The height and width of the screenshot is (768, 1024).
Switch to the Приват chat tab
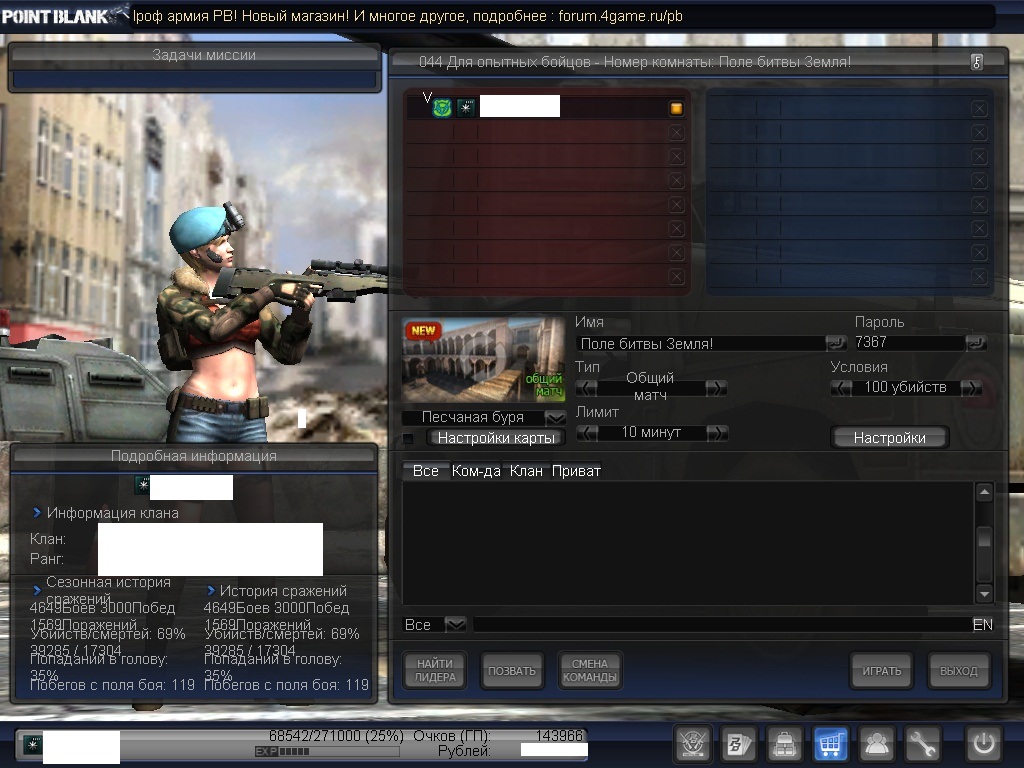(576, 471)
